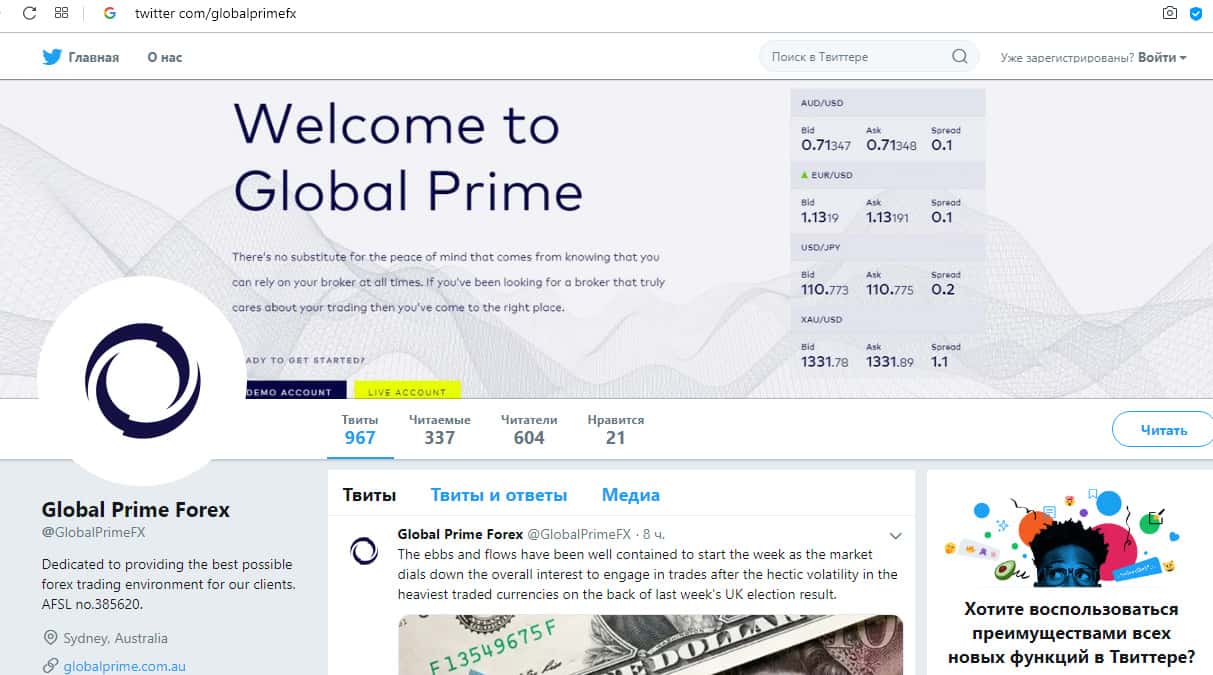Viewport: 1213px width, 675px height.
Task: Open the Войти login dropdown
Action: coord(1162,57)
